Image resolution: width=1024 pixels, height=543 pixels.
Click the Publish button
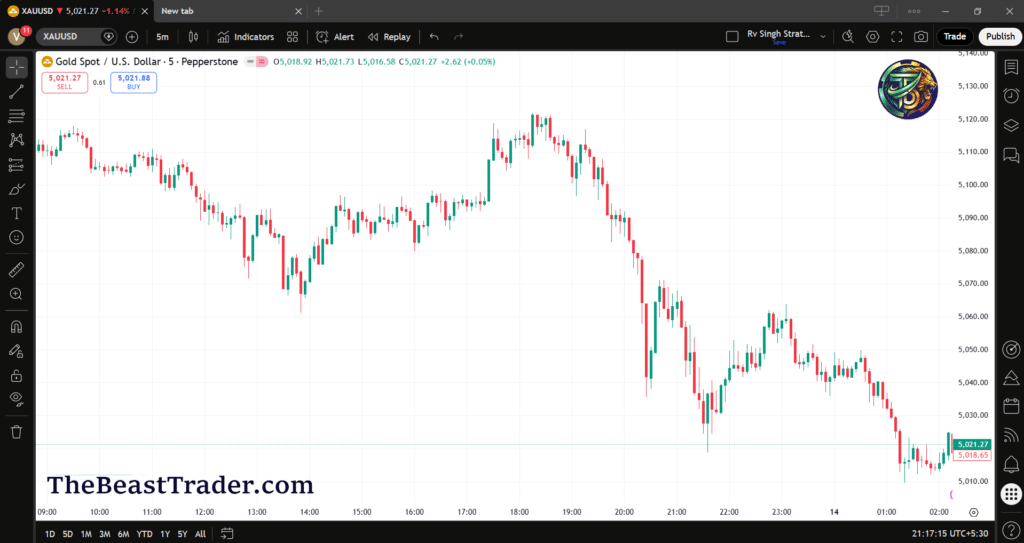click(x=999, y=37)
